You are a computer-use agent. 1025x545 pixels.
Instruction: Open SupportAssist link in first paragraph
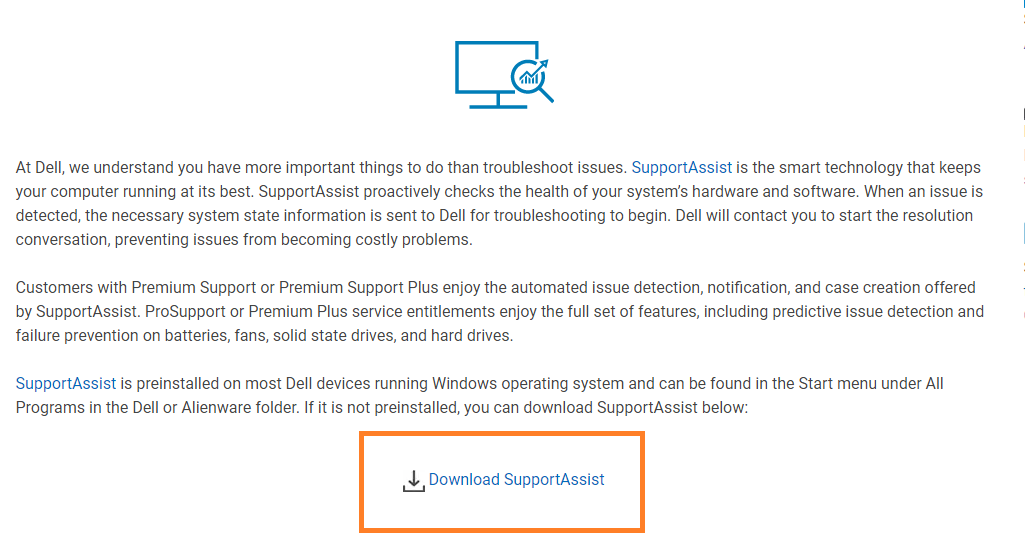click(x=681, y=167)
